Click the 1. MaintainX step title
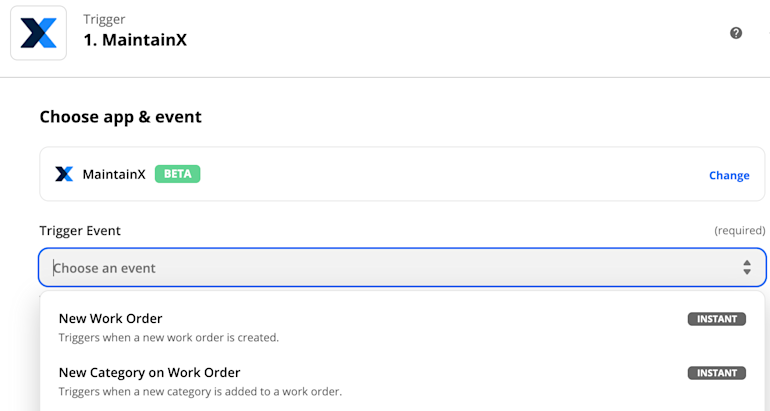 point(135,40)
